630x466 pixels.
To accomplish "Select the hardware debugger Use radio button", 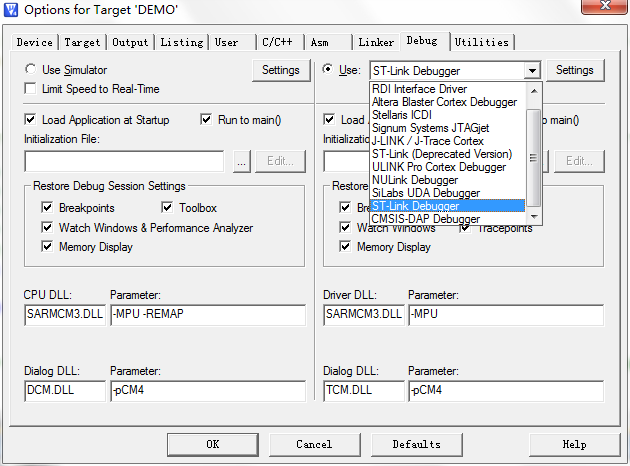I will (328, 69).
